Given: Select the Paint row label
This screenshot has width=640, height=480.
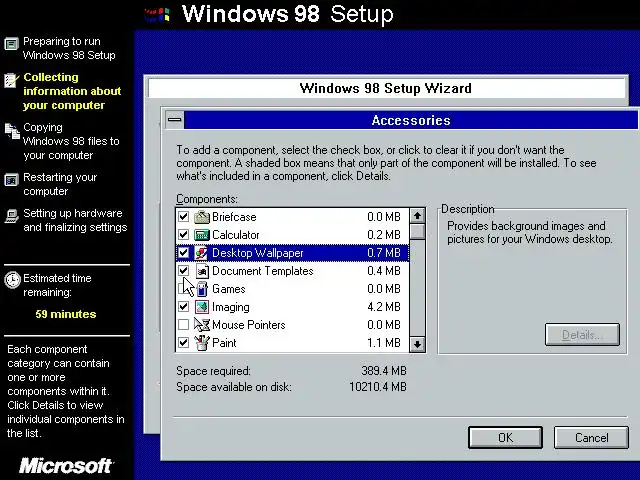Looking at the screenshot, I should (x=224, y=342).
